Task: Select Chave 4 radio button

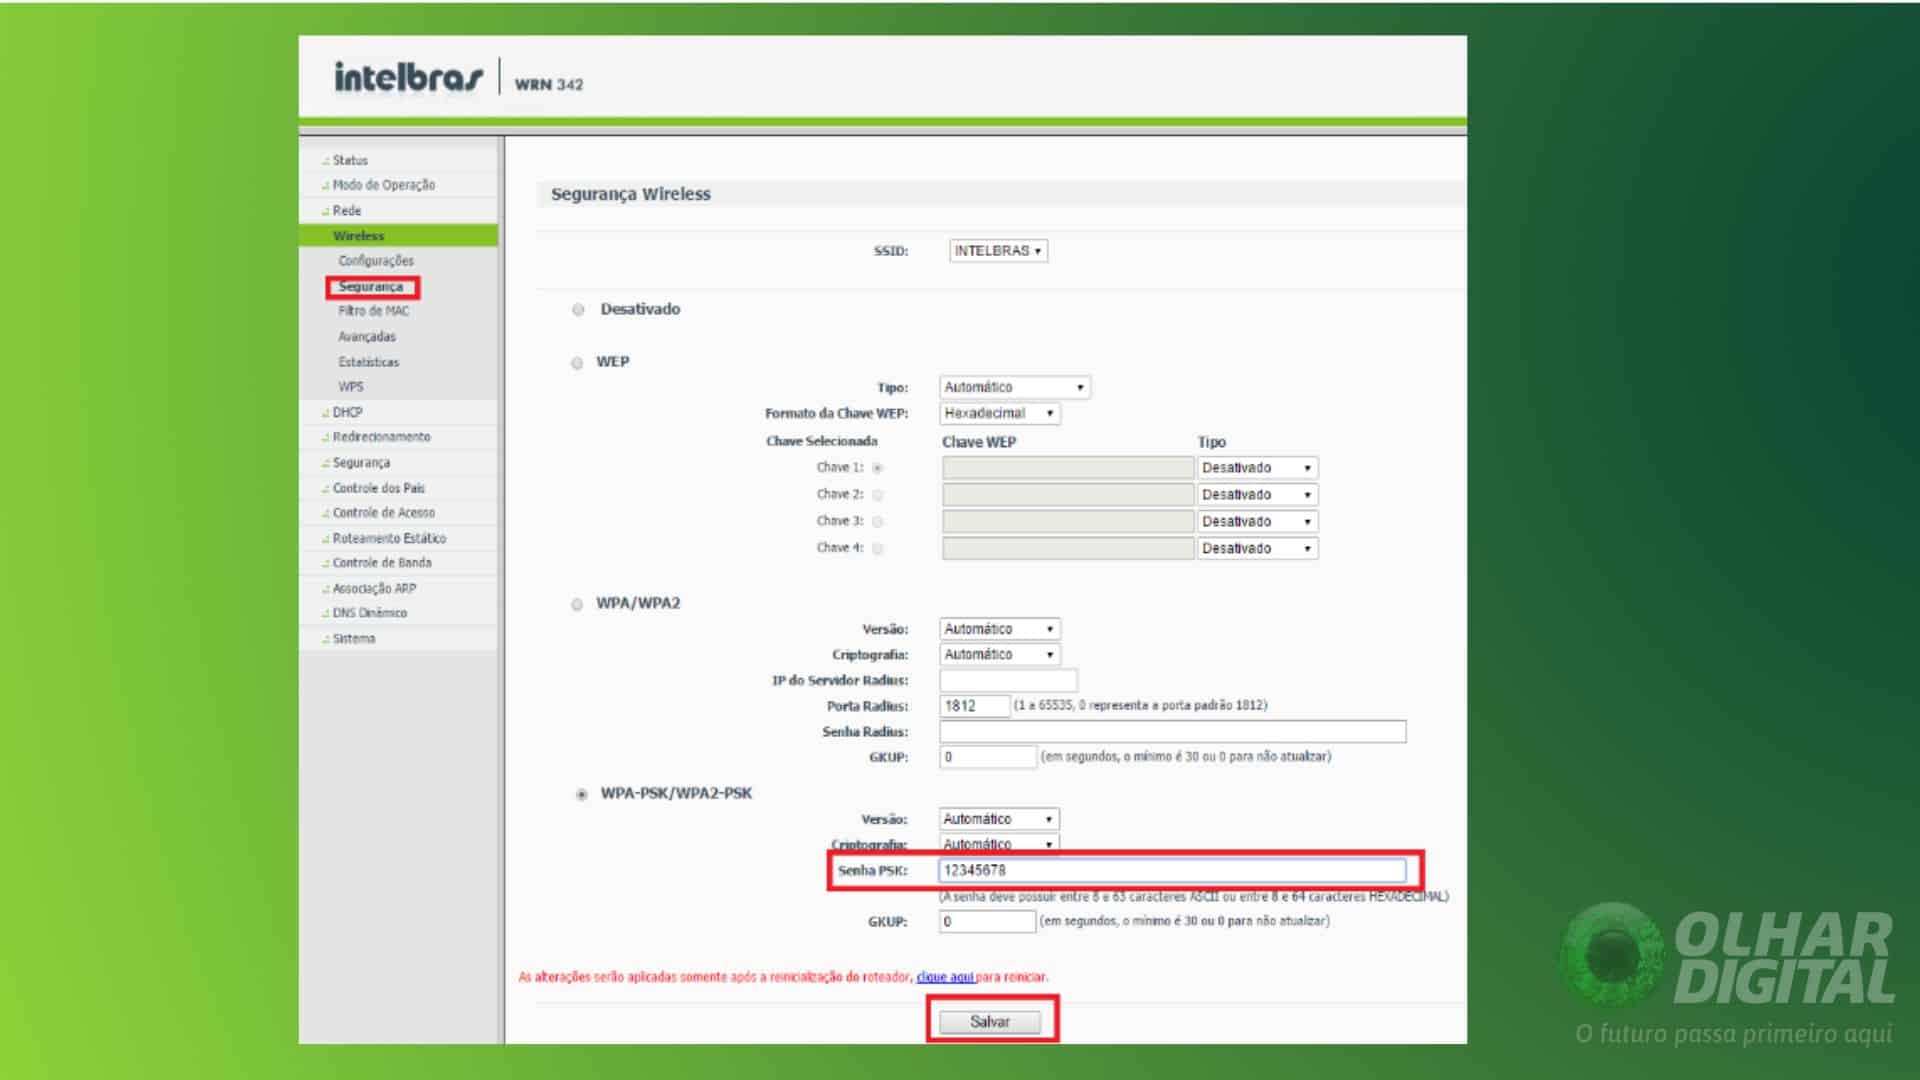Action: [877, 549]
